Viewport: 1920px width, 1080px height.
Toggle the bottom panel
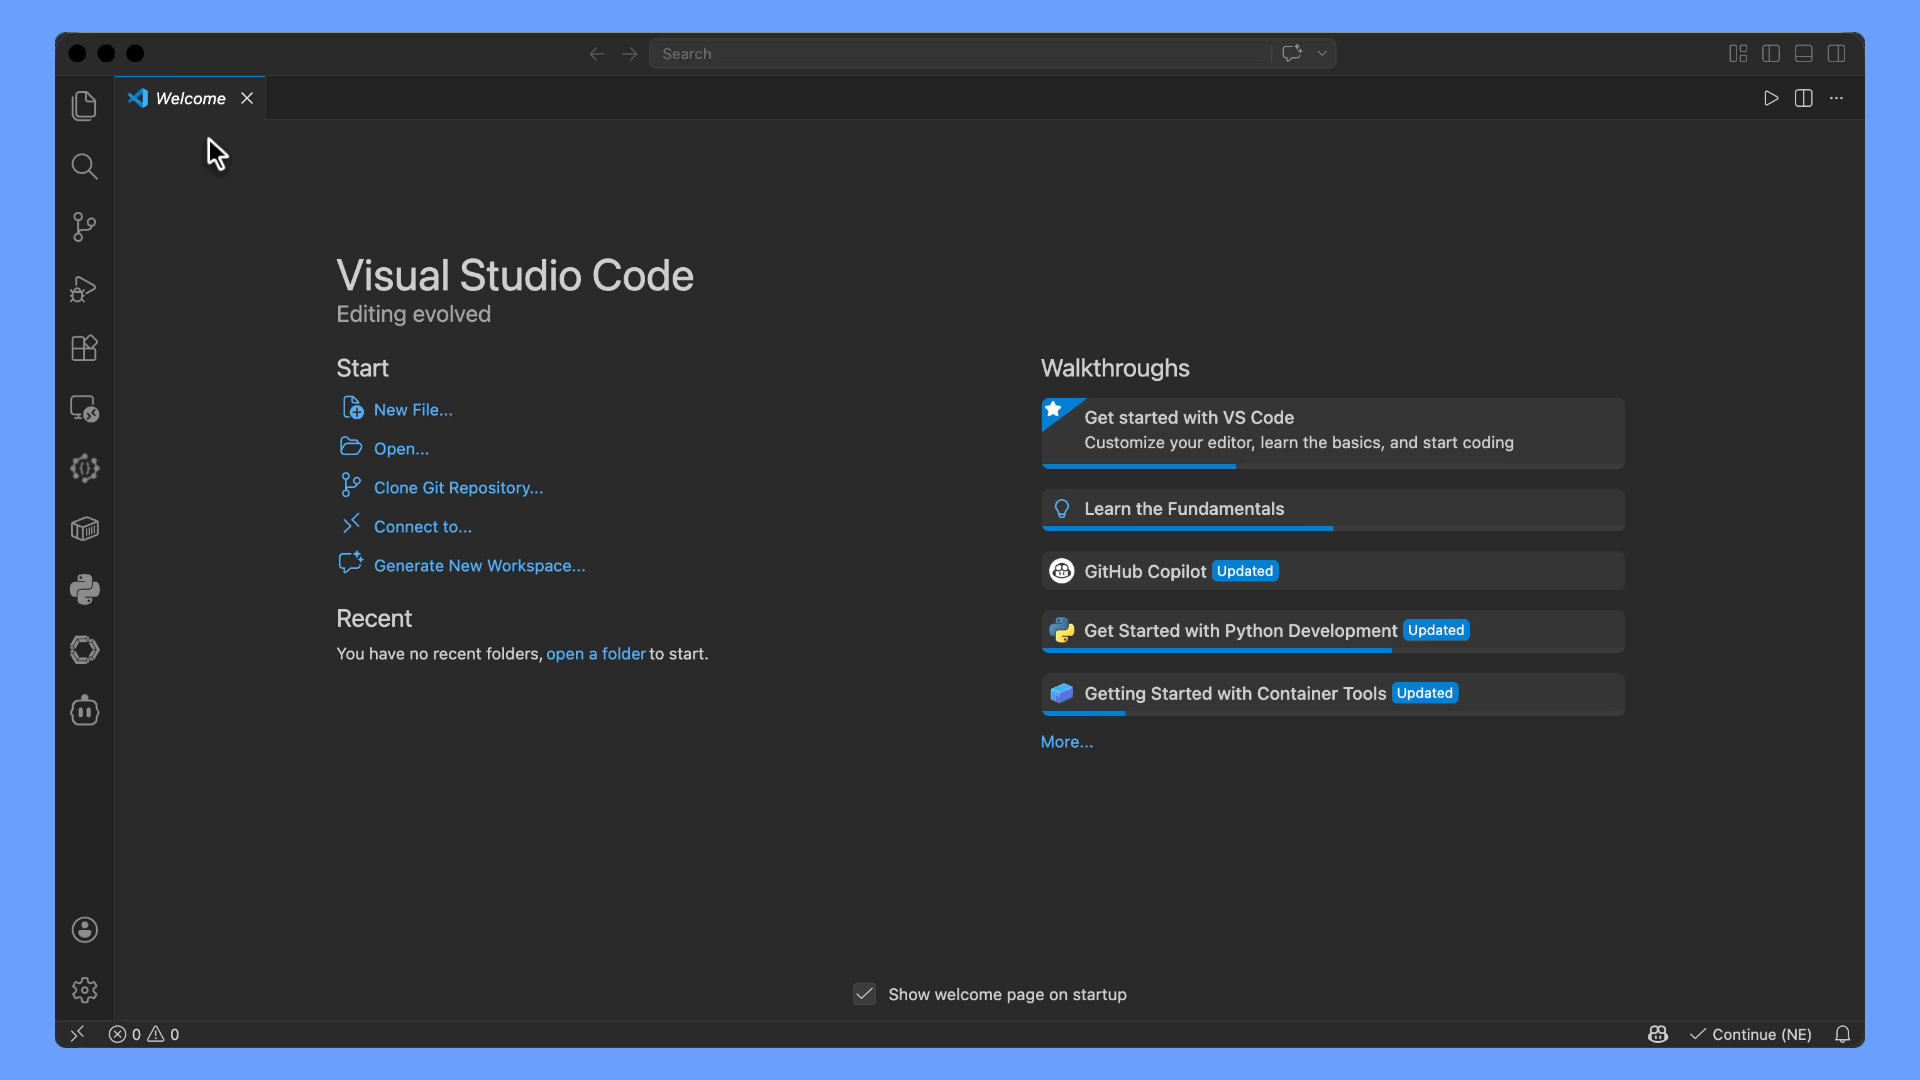pos(1804,54)
